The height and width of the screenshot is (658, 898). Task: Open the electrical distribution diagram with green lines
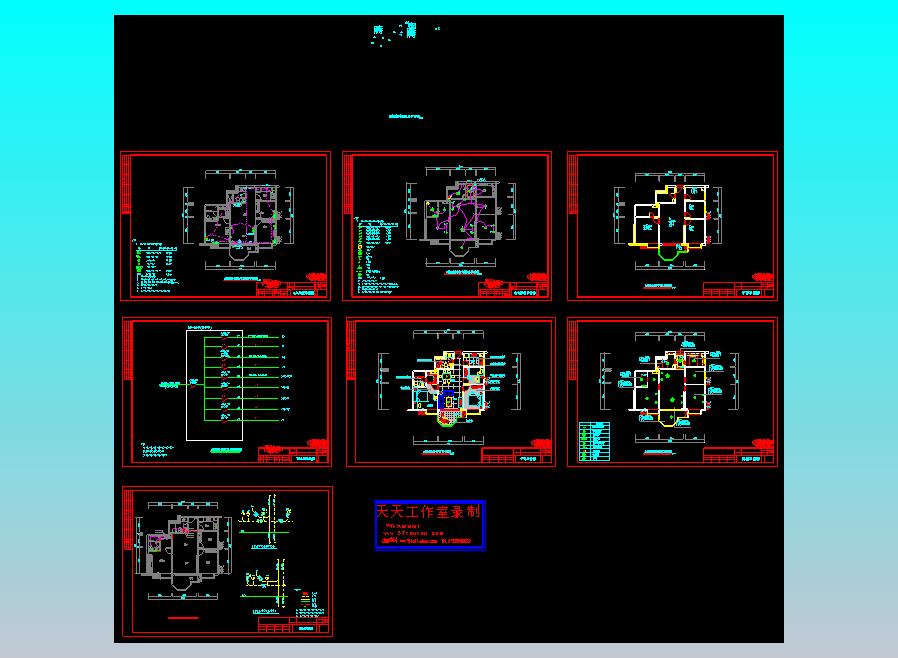pyautogui.click(x=227, y=392)
